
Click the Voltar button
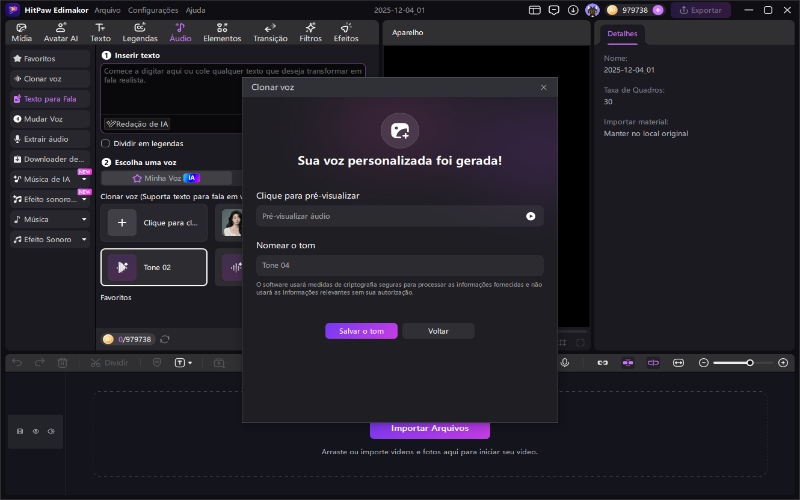(x=438, y=331)
